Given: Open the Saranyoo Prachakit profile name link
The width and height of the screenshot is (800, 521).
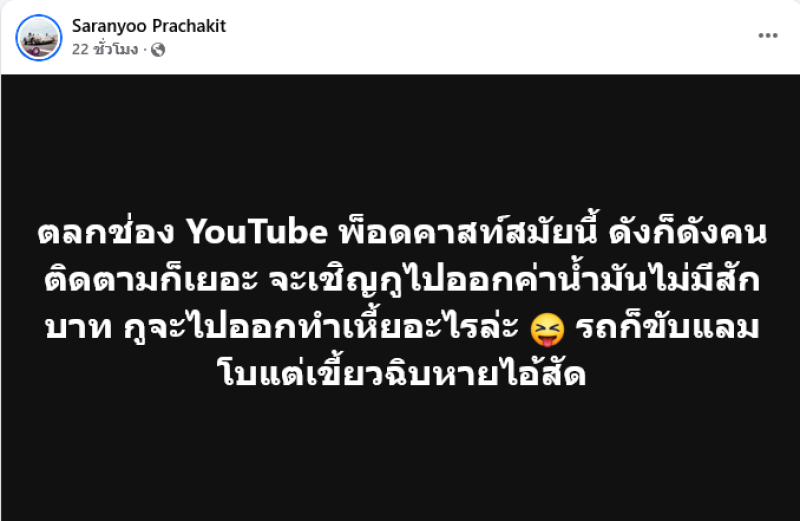Looking at the screenshot, I should 148,26.
